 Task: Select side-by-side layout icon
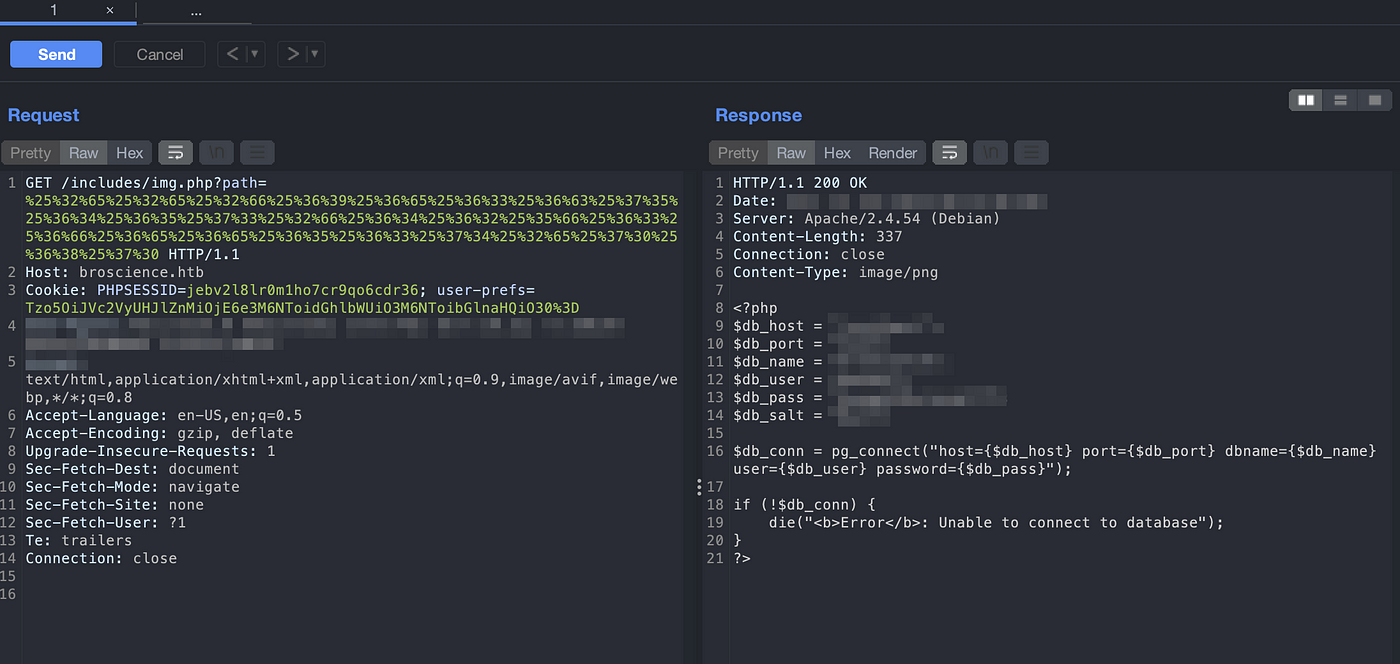click(1306, 100)
